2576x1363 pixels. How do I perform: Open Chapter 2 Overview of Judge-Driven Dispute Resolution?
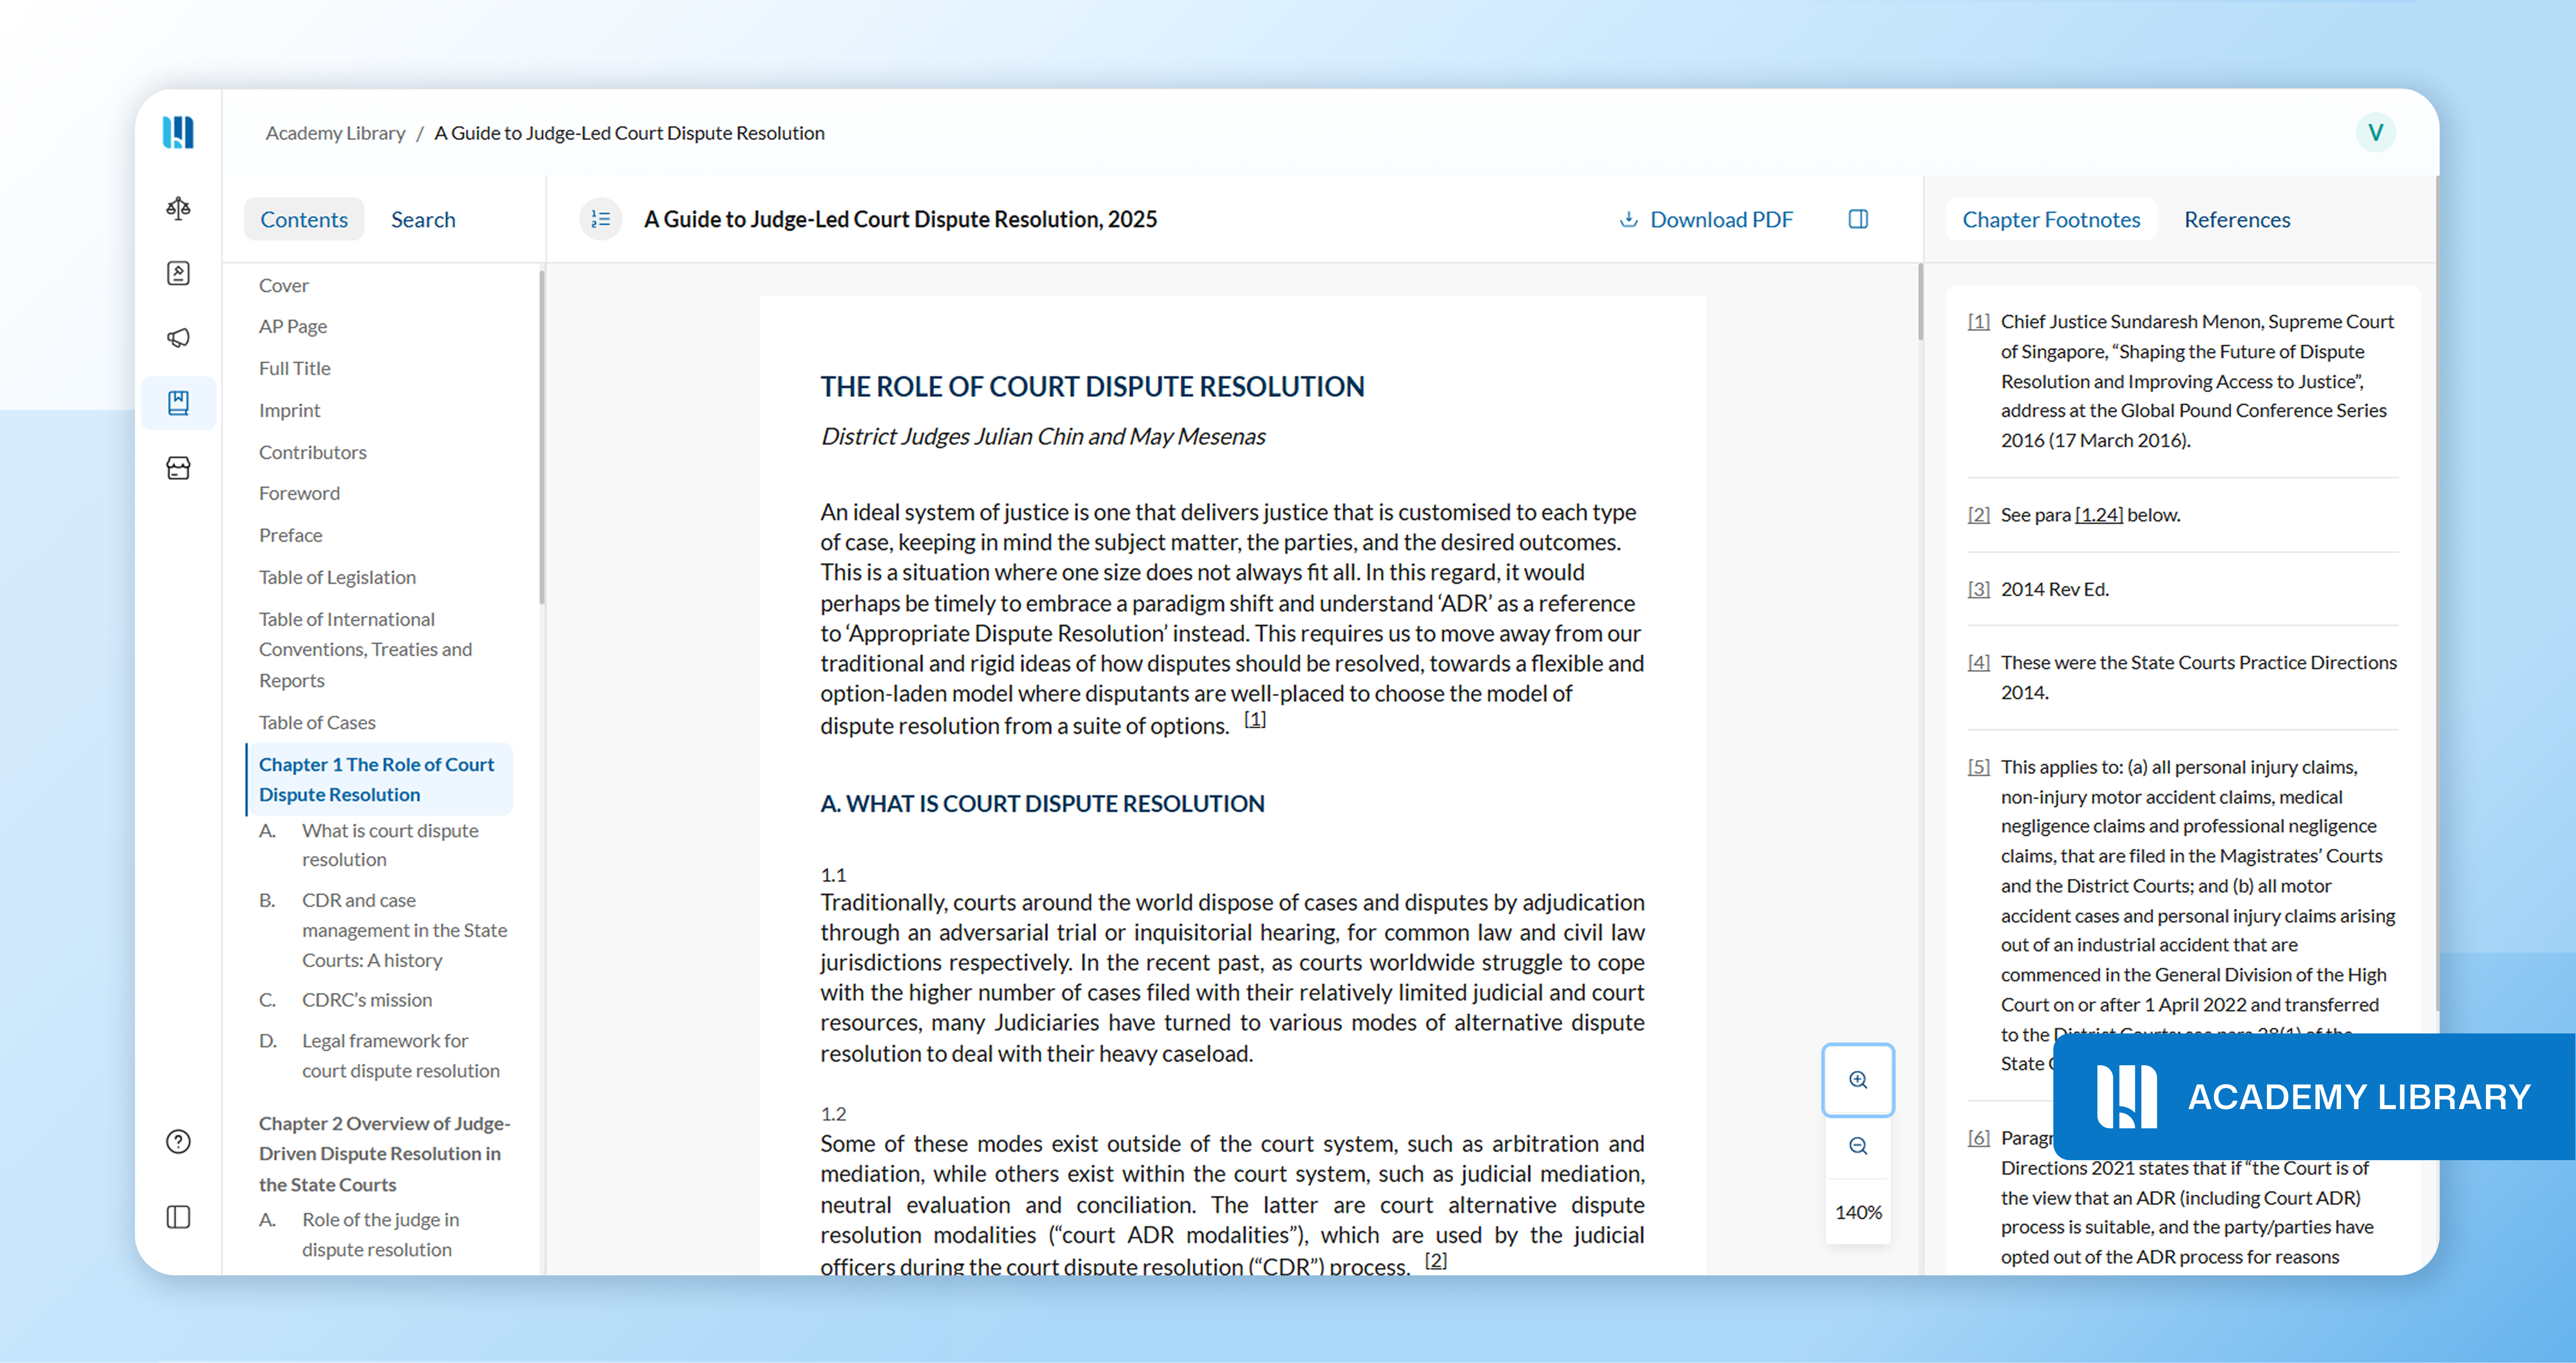[x=385, y=1154]
